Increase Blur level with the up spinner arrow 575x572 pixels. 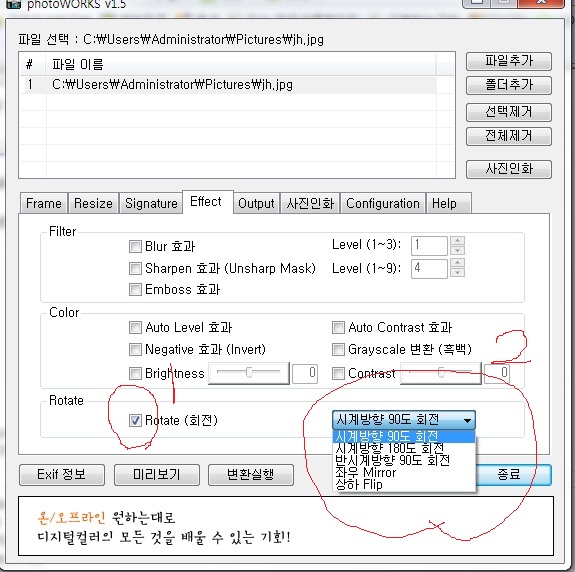click(457, 241)
